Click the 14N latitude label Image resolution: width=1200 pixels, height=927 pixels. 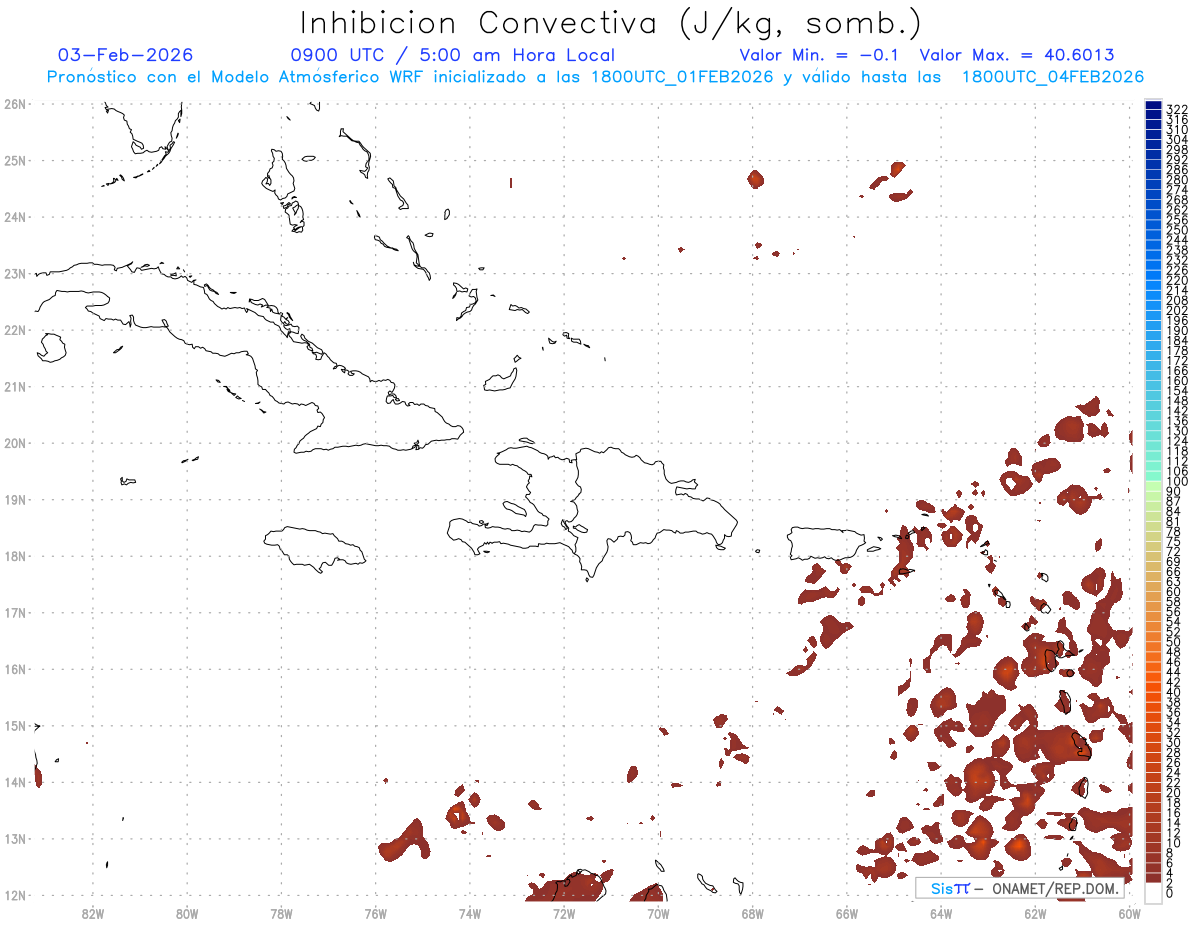pos(15,782)
